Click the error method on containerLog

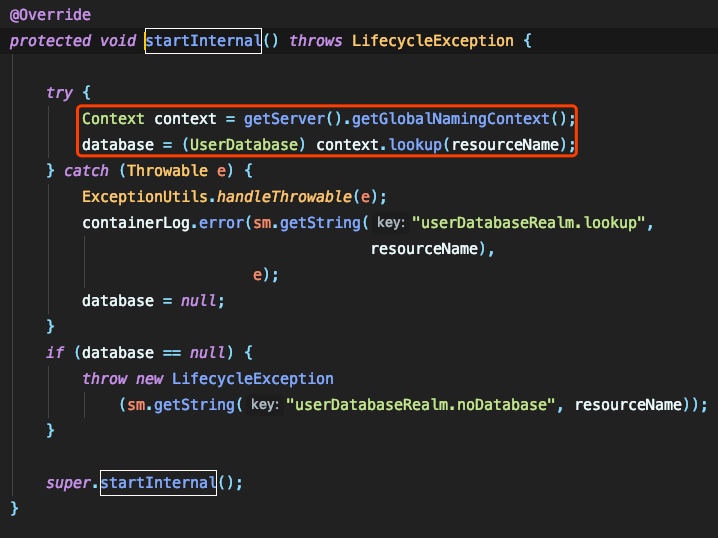tap(221, 223)
